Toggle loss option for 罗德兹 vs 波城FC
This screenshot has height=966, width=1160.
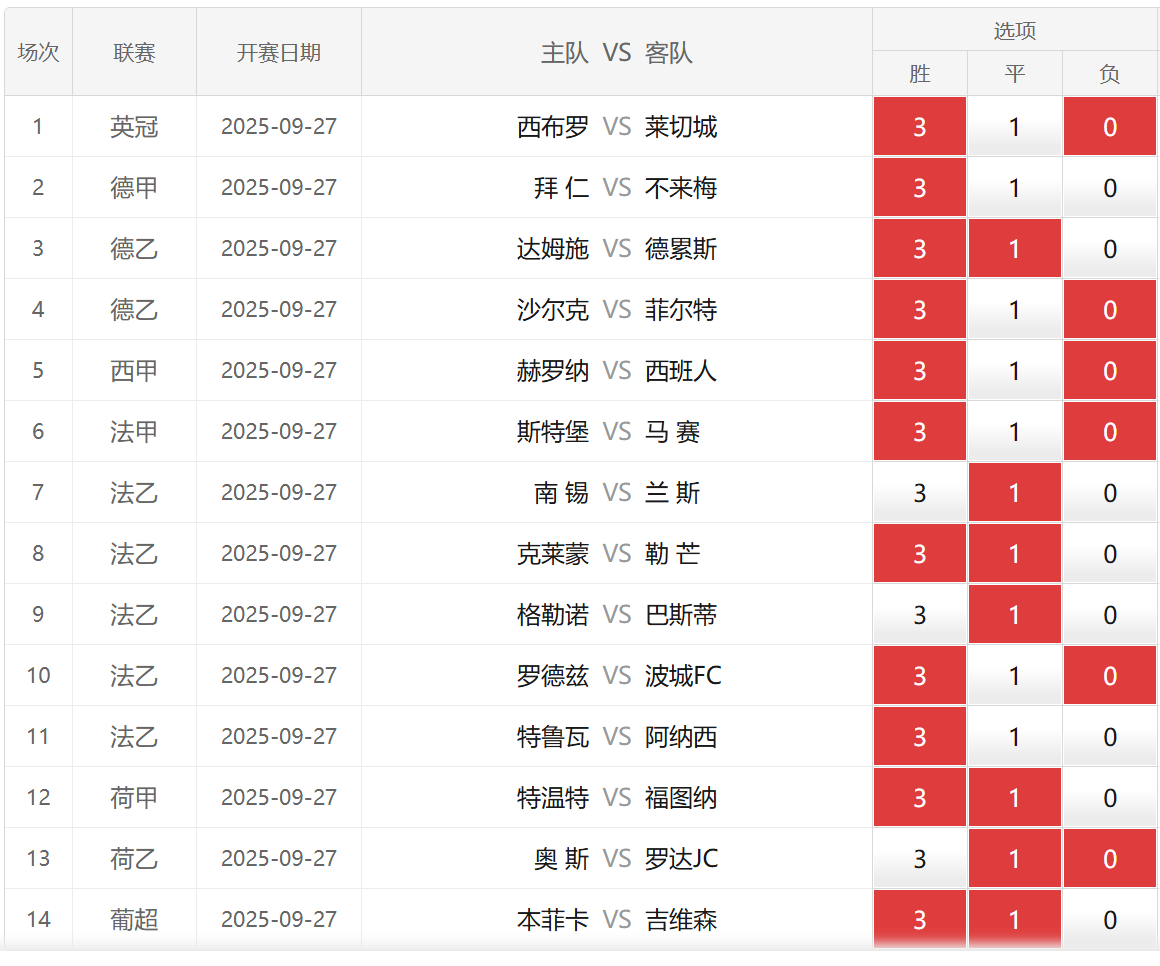[1109, 676]
